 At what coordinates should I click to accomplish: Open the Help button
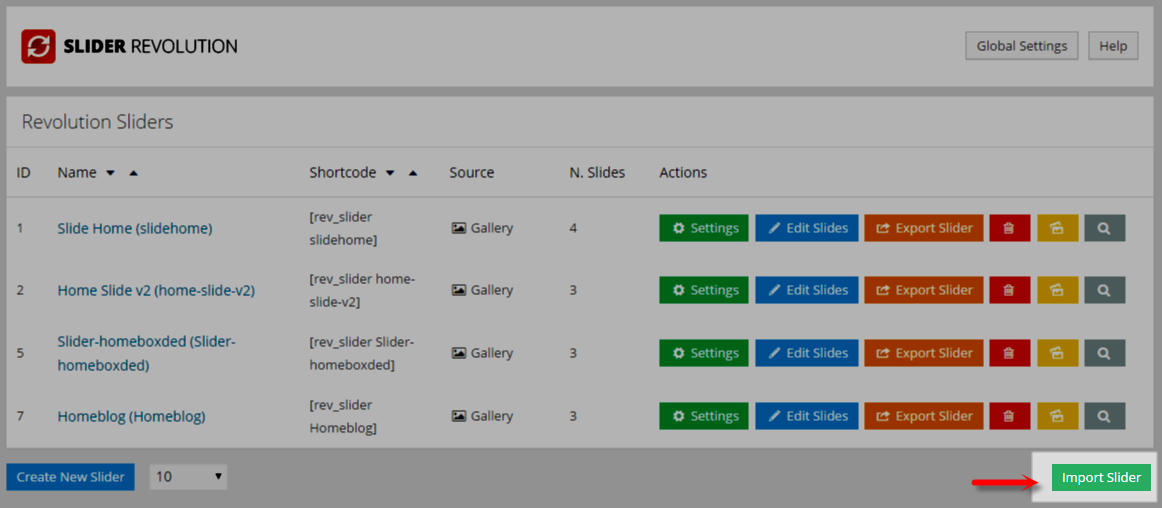(1112, 46)
